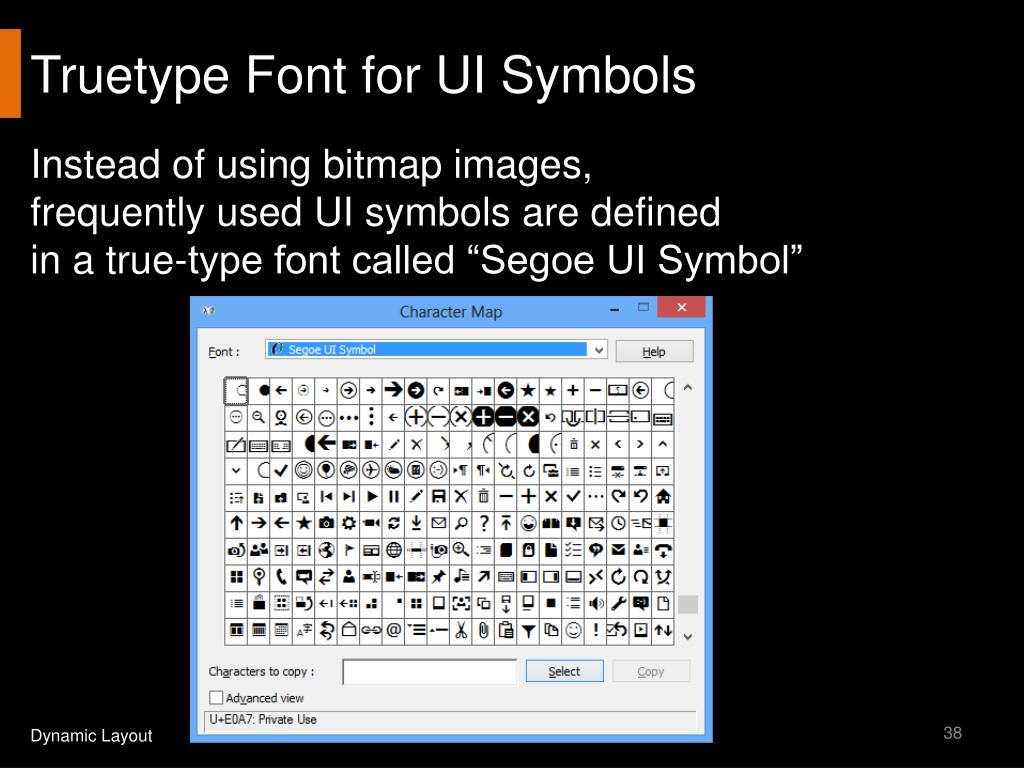Image resolution: width=1024 pixels, height=768 pixels.
Task: Select the download arrow glyph
Action: coord(416,522)
